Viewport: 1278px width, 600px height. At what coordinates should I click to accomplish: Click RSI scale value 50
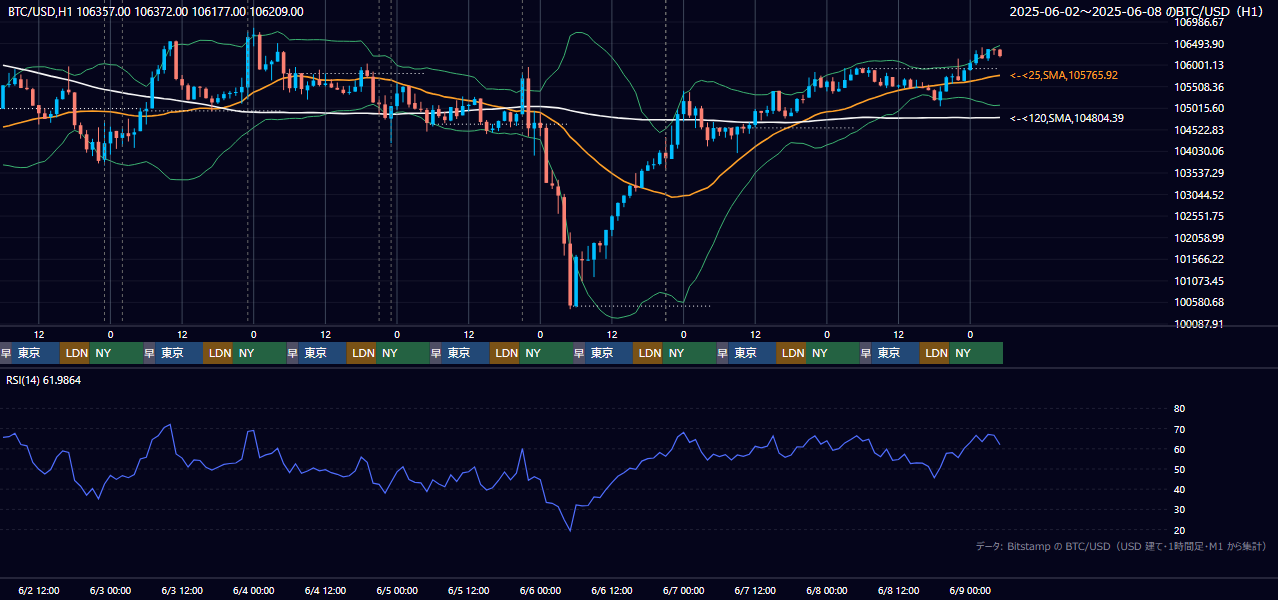point(1179,469)
